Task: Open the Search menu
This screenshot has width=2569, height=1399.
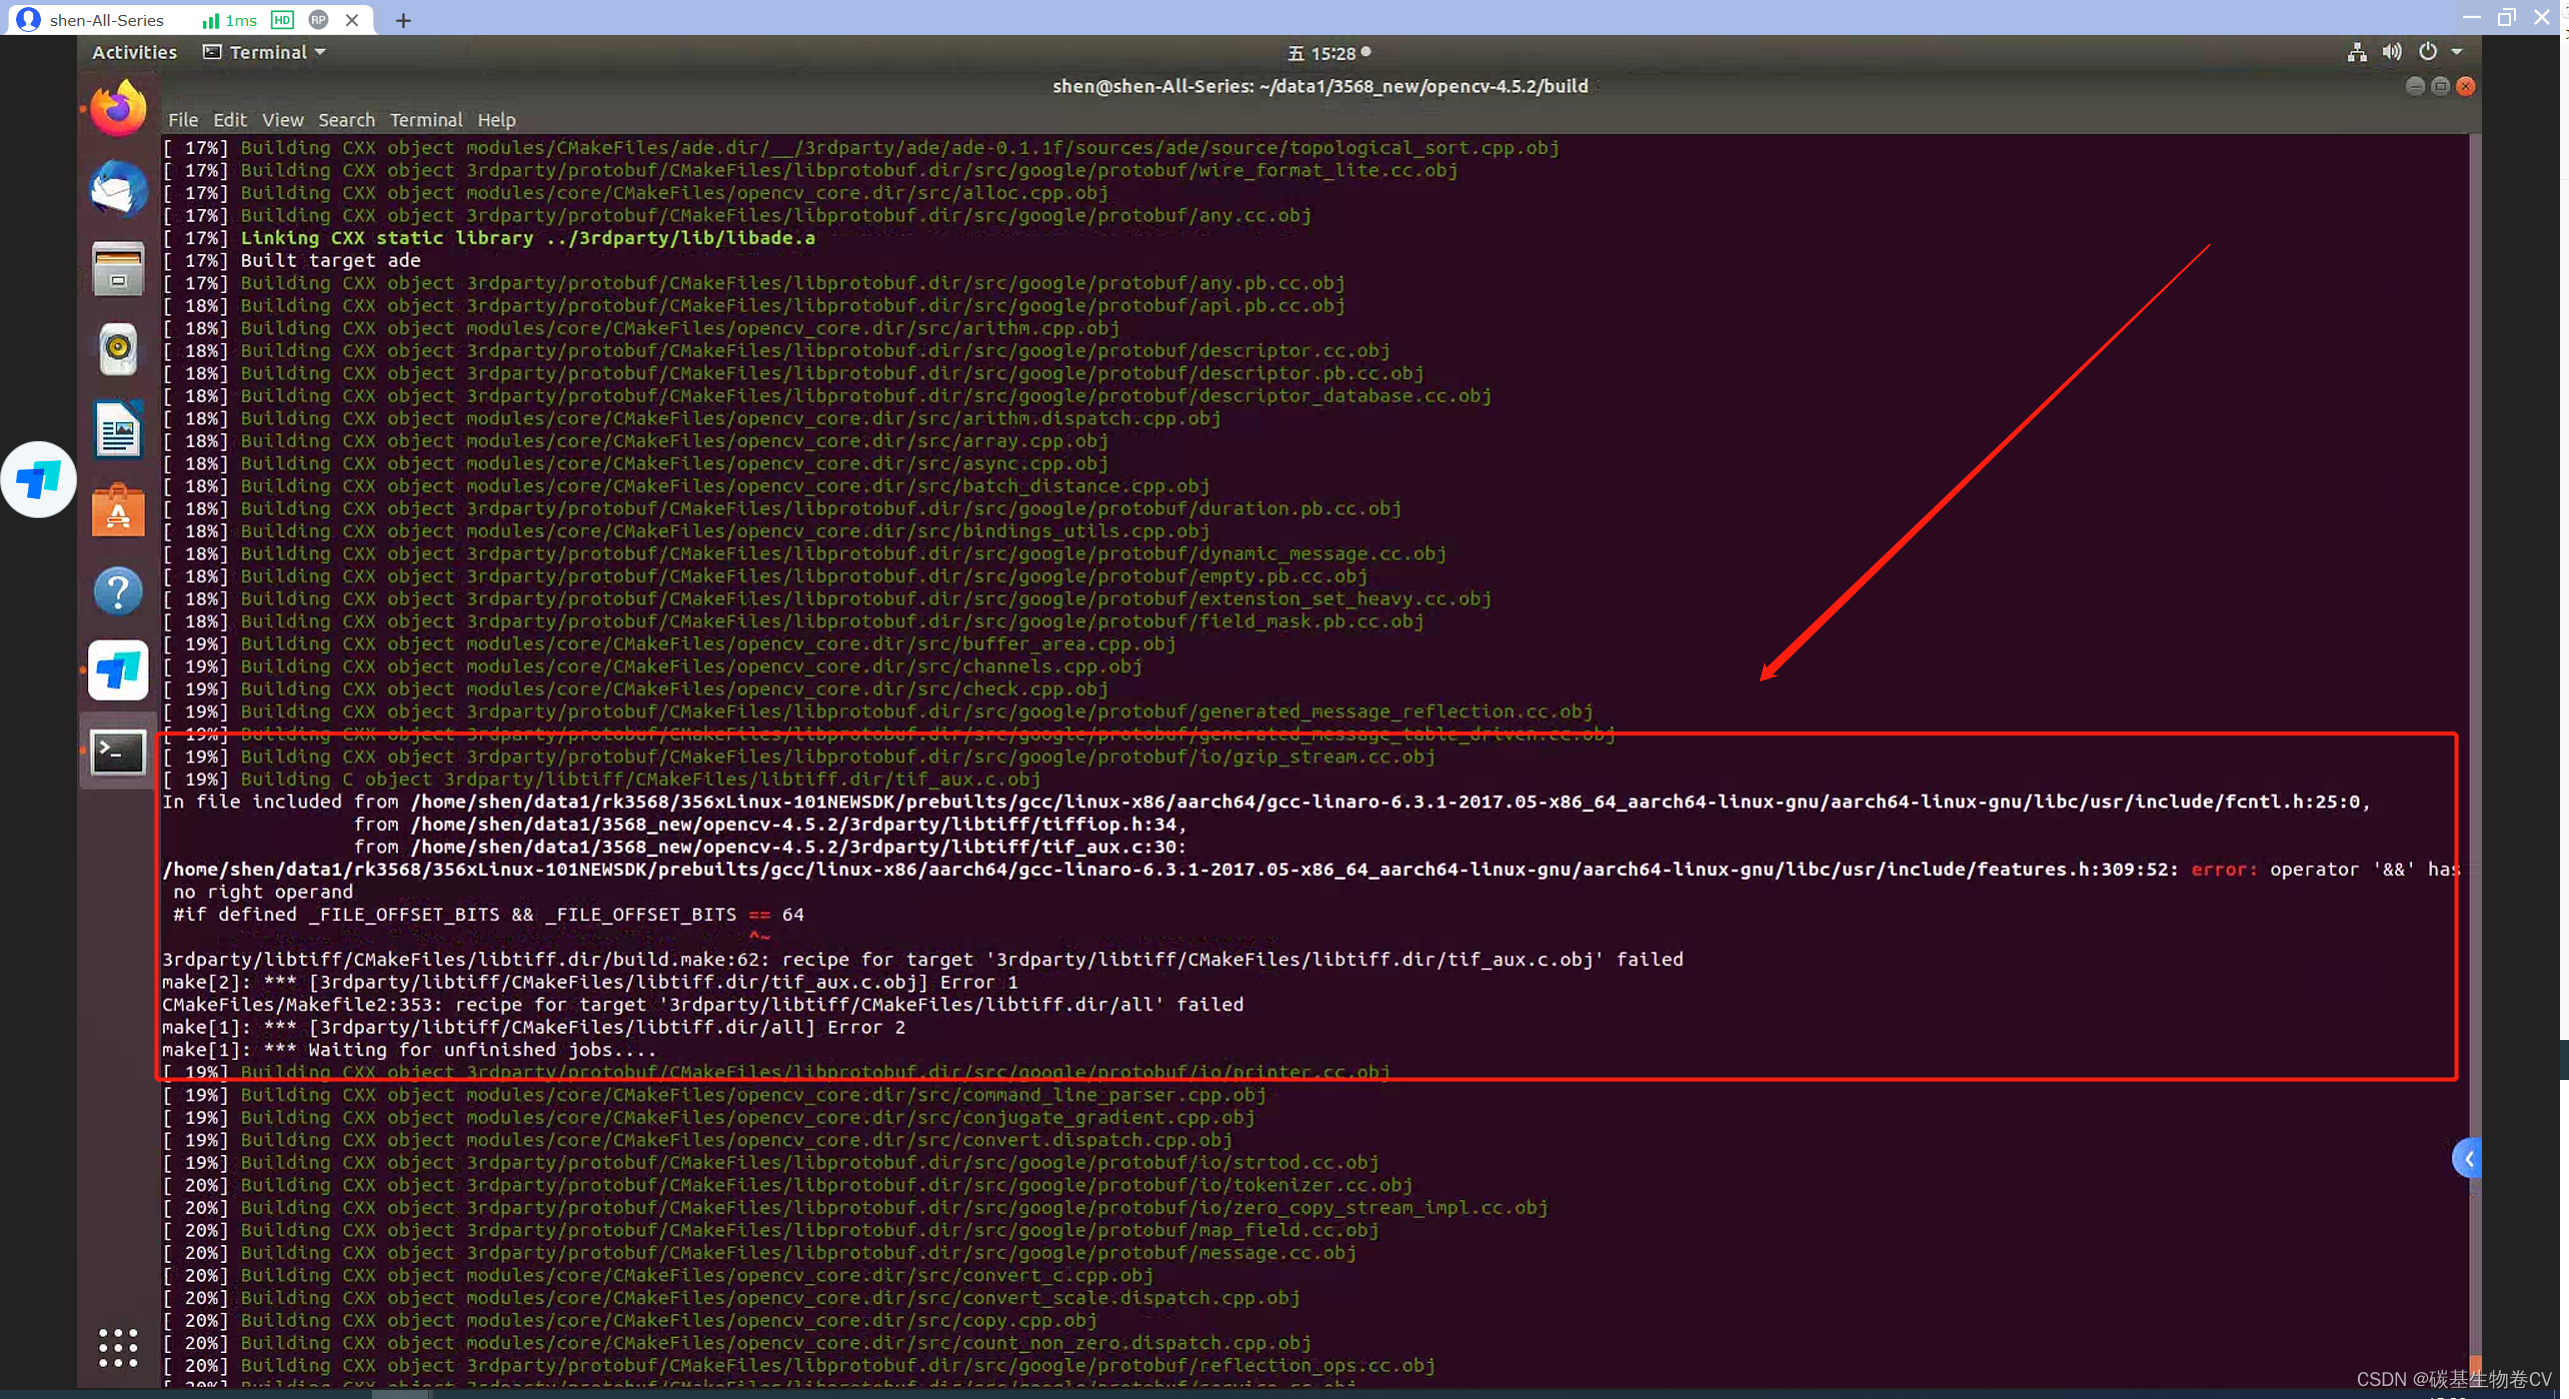Action: click(x=346, y=120)
